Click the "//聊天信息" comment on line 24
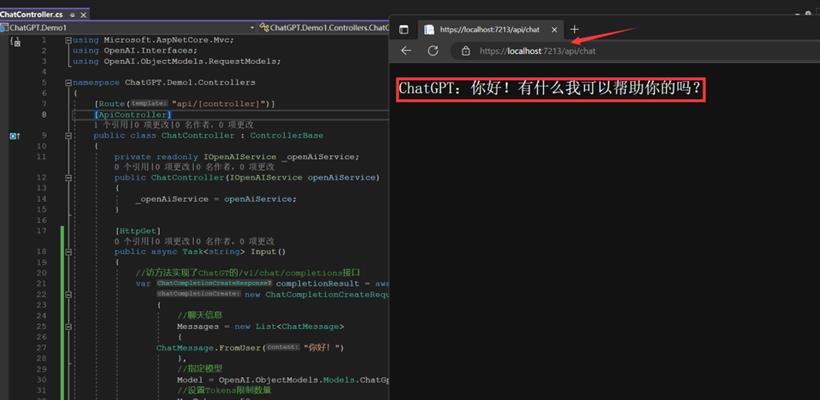 point(200,315)
